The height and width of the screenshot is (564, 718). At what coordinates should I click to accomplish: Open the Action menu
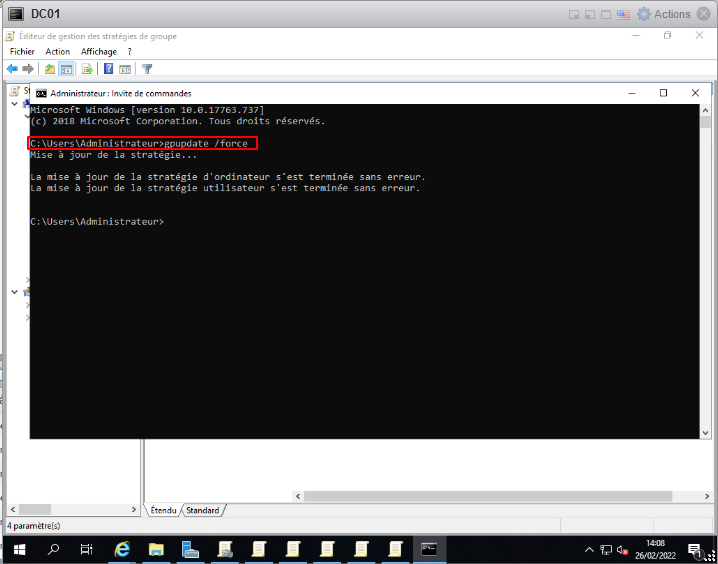click(57, 51)
